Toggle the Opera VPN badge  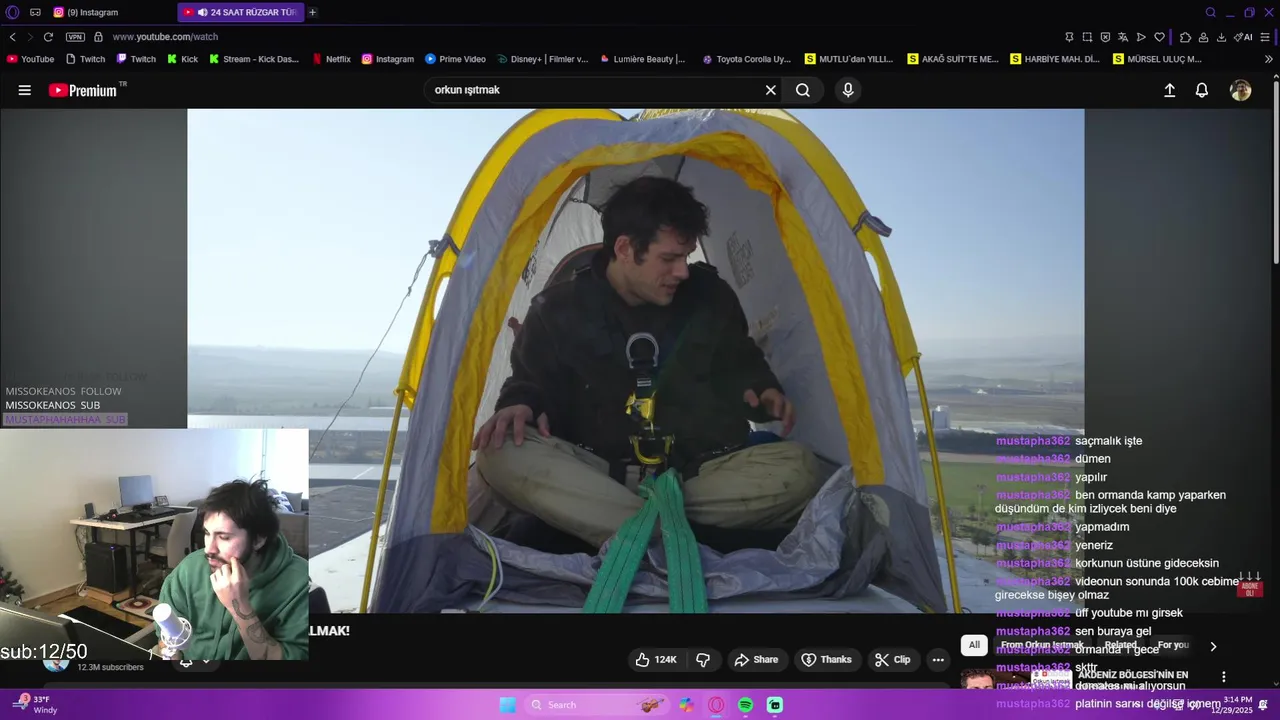pyautogui.click(x=75, y=37)
